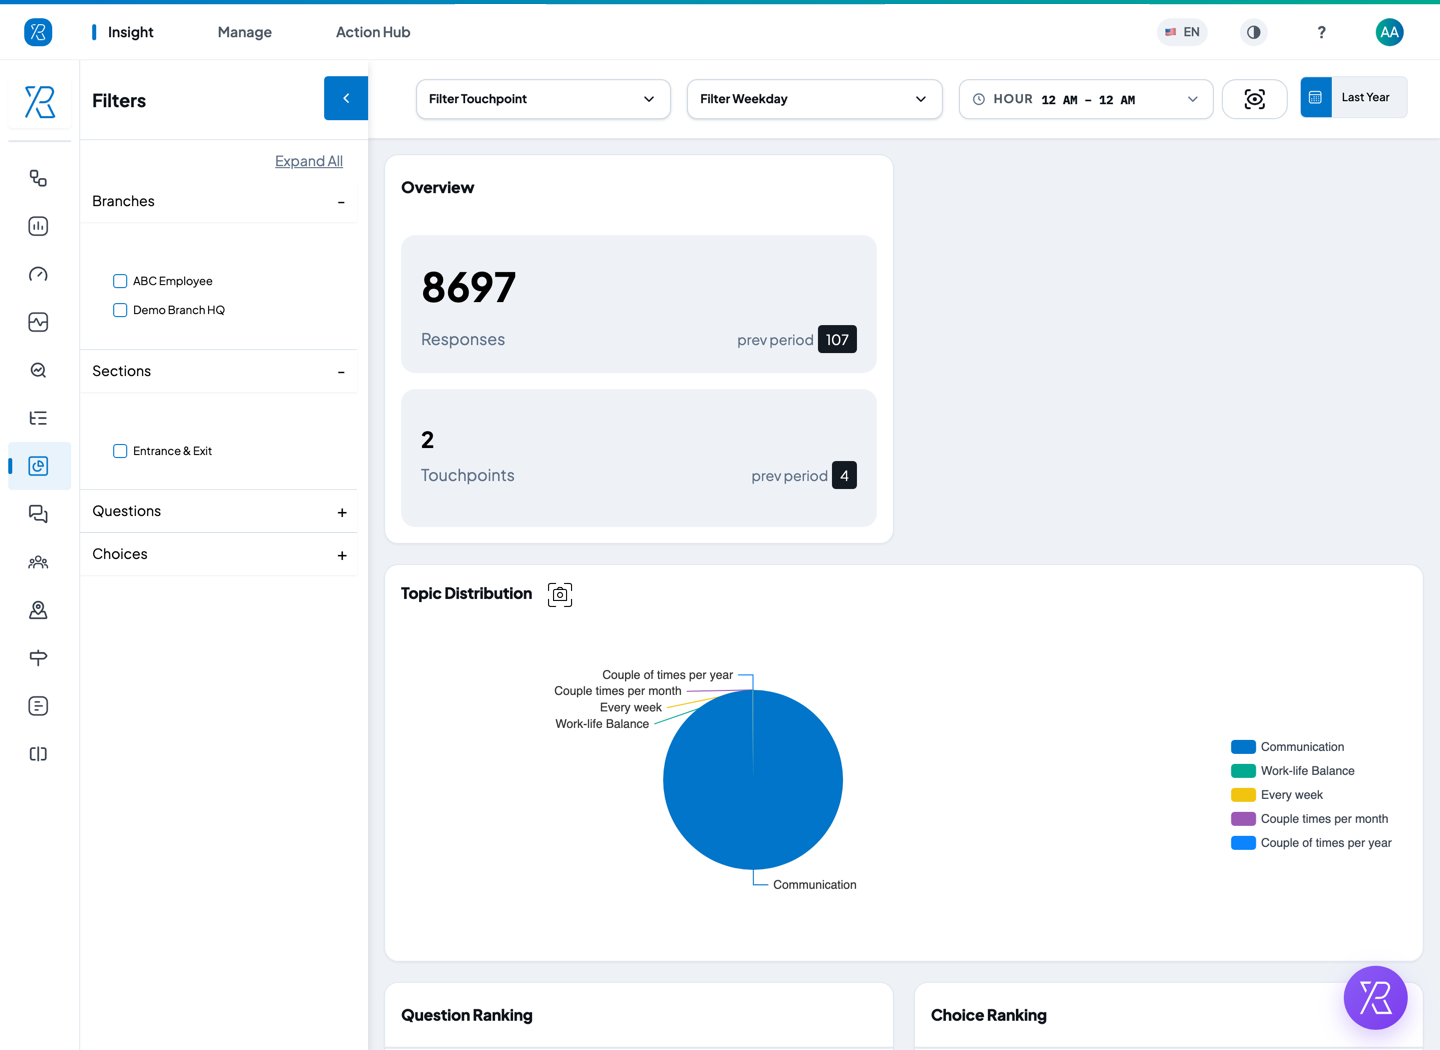Toggle the Work-life Balance legend swatch
This screenshot has height=1050, width=1440.
tap(1243, 771)
